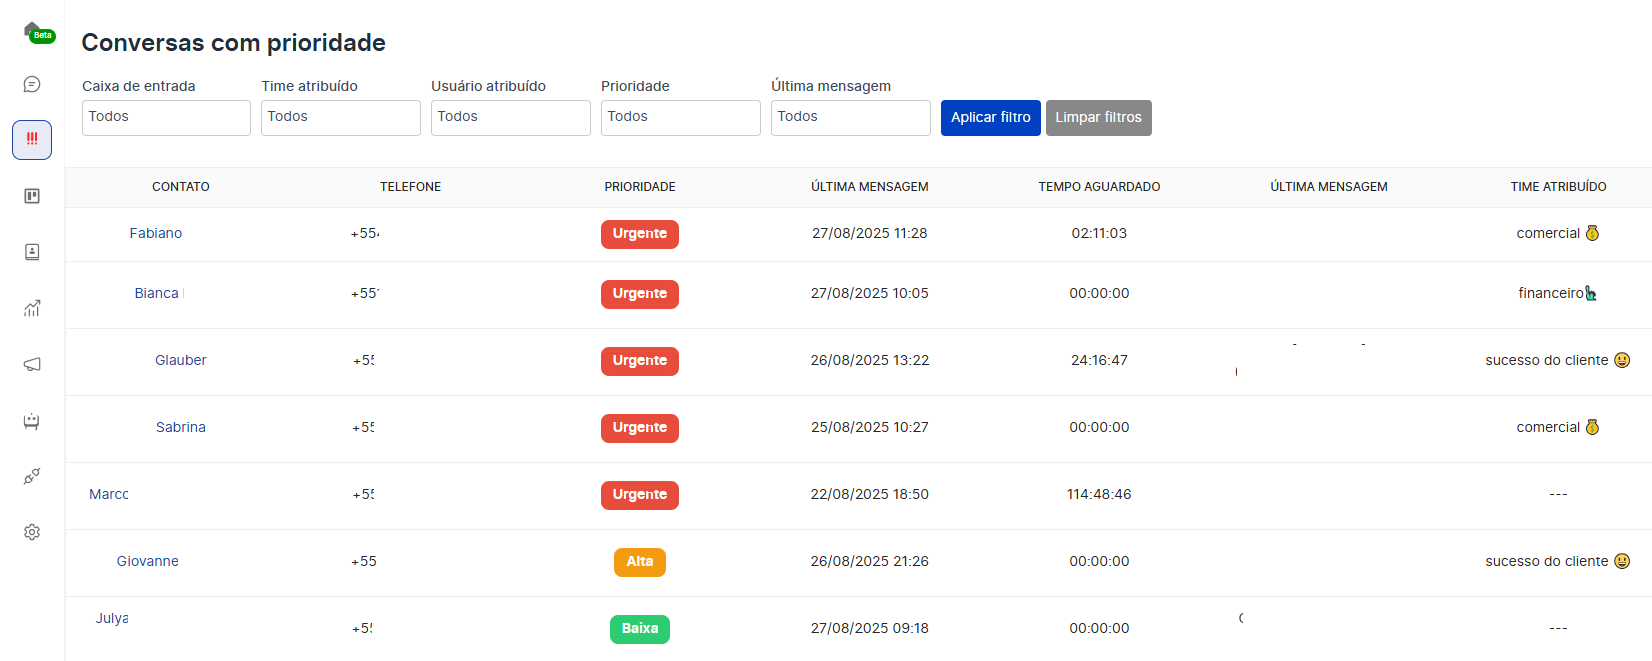Screen dimensions: 1652x661
Task: Expand Caixa de entrada filter dropdown
Action: (166, 117)
